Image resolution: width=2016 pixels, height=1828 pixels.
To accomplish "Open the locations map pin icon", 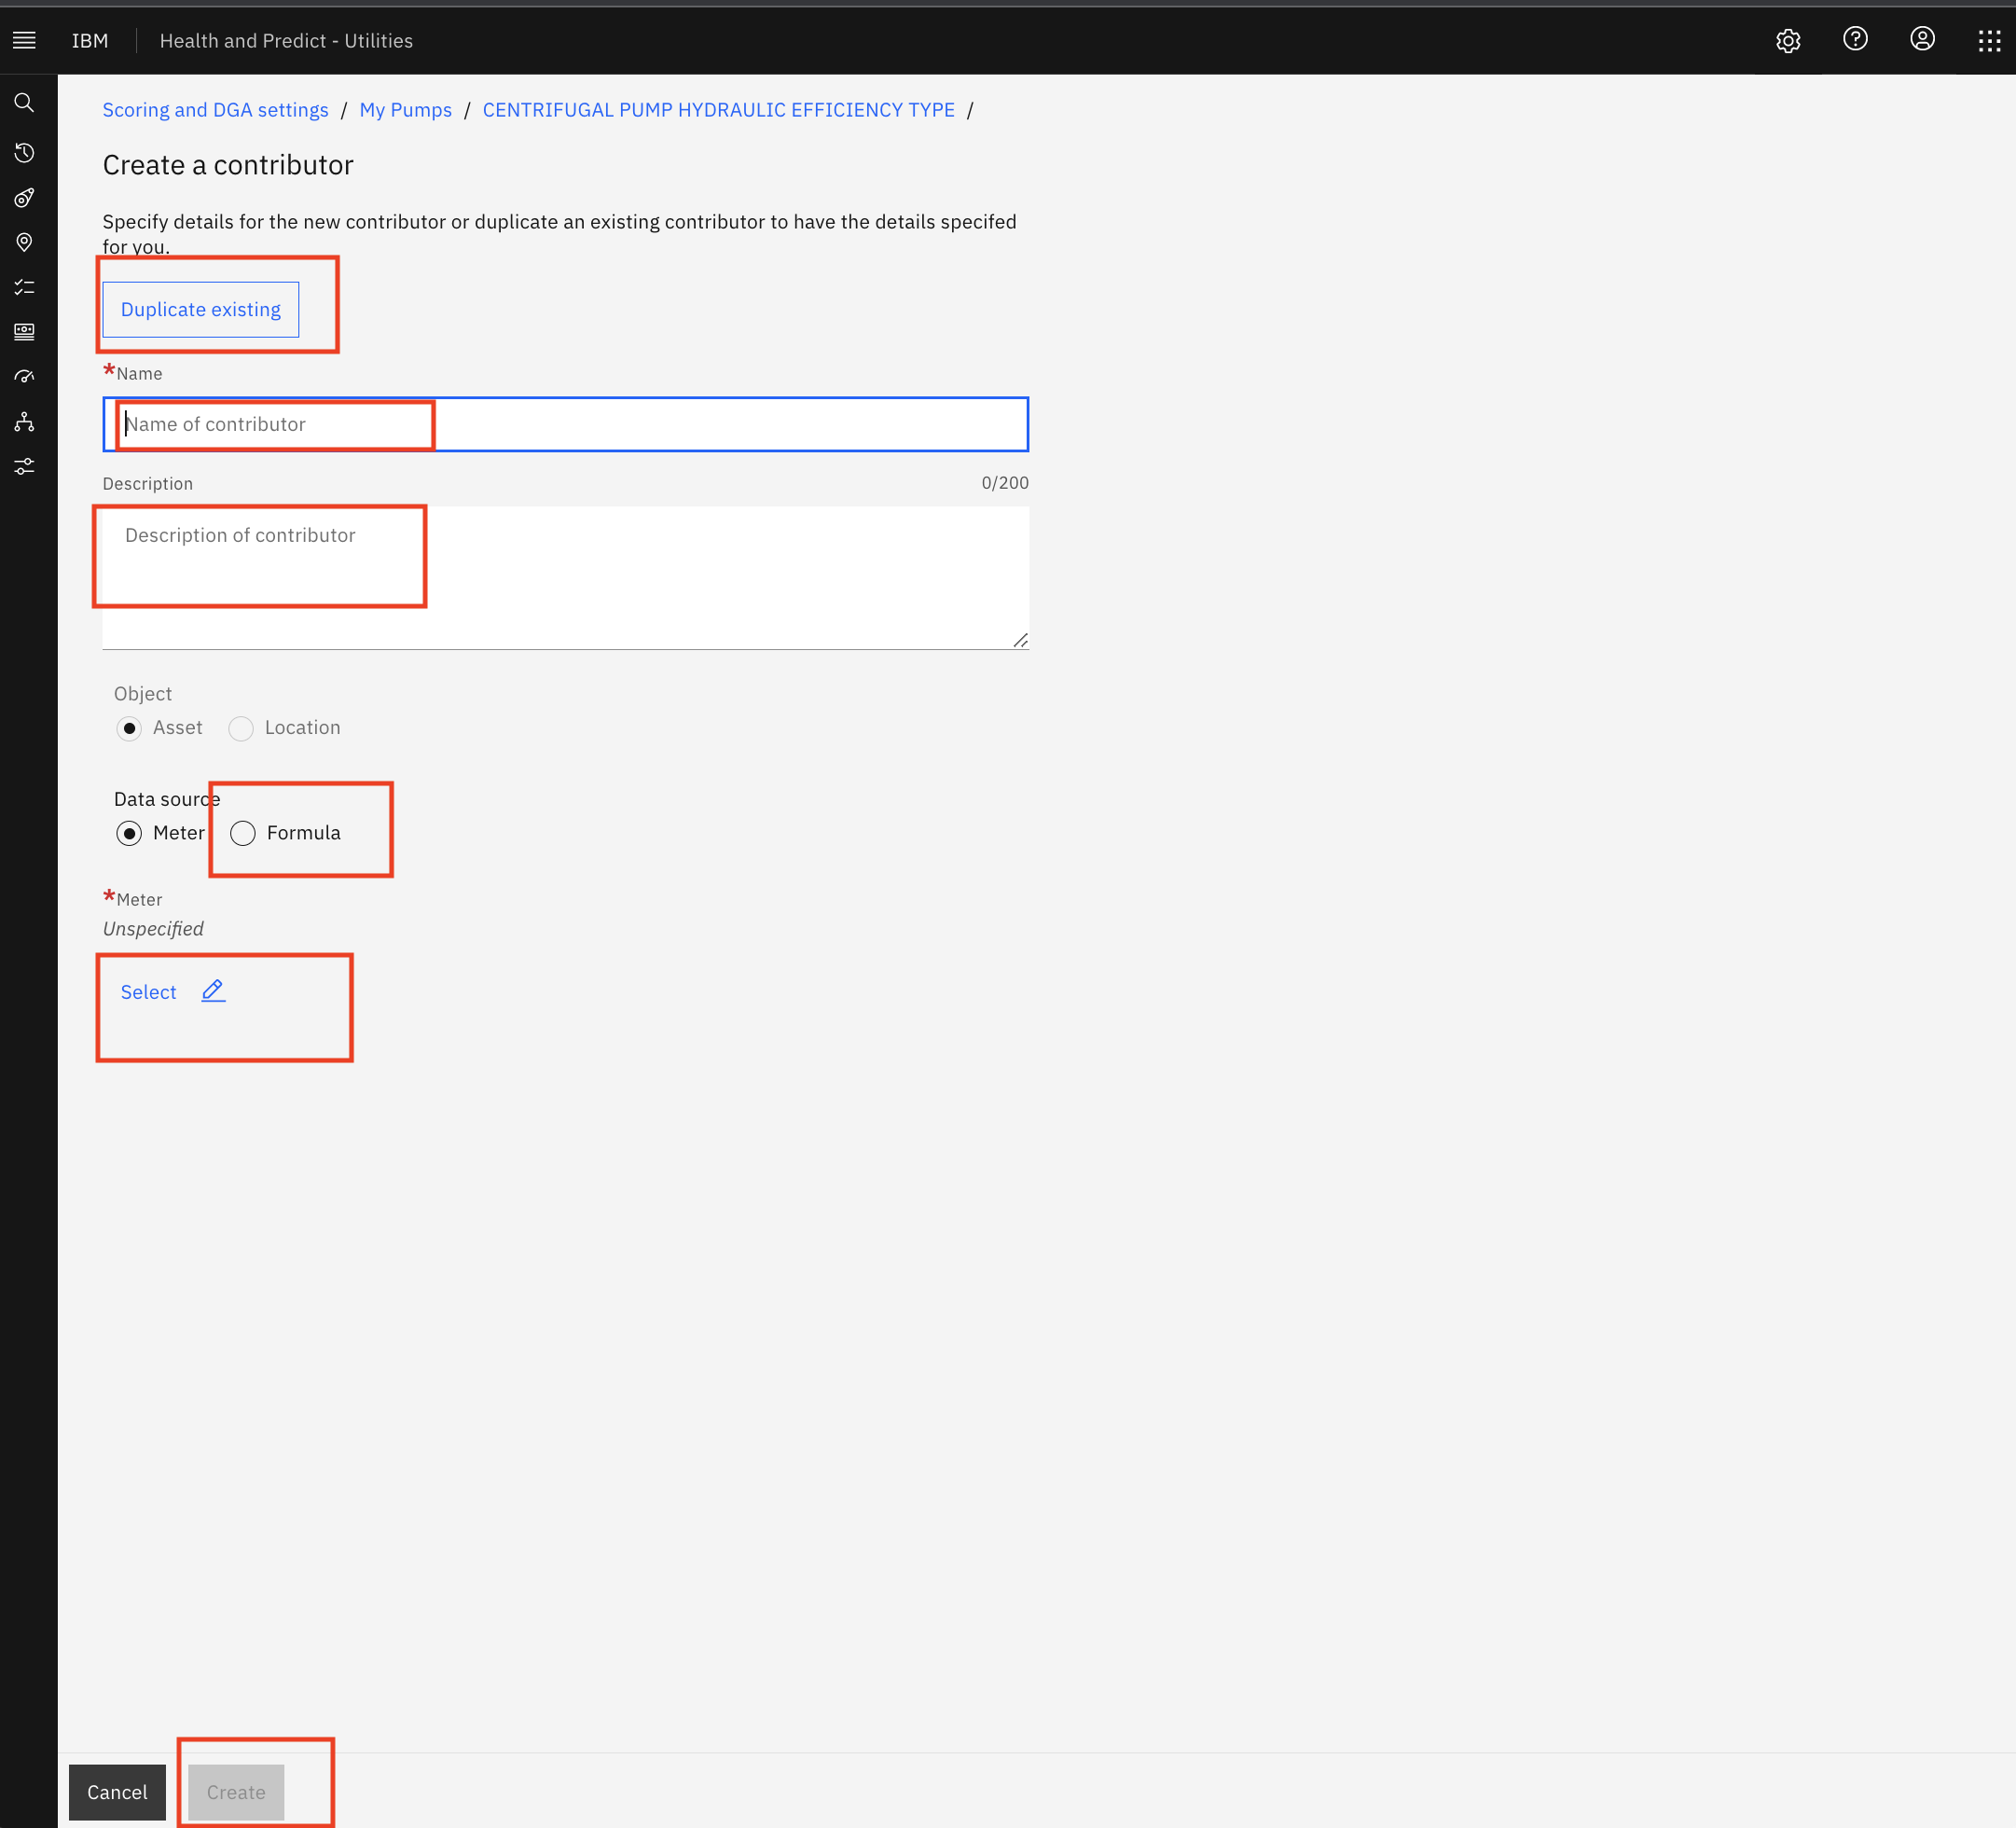I will coord(24,242).
